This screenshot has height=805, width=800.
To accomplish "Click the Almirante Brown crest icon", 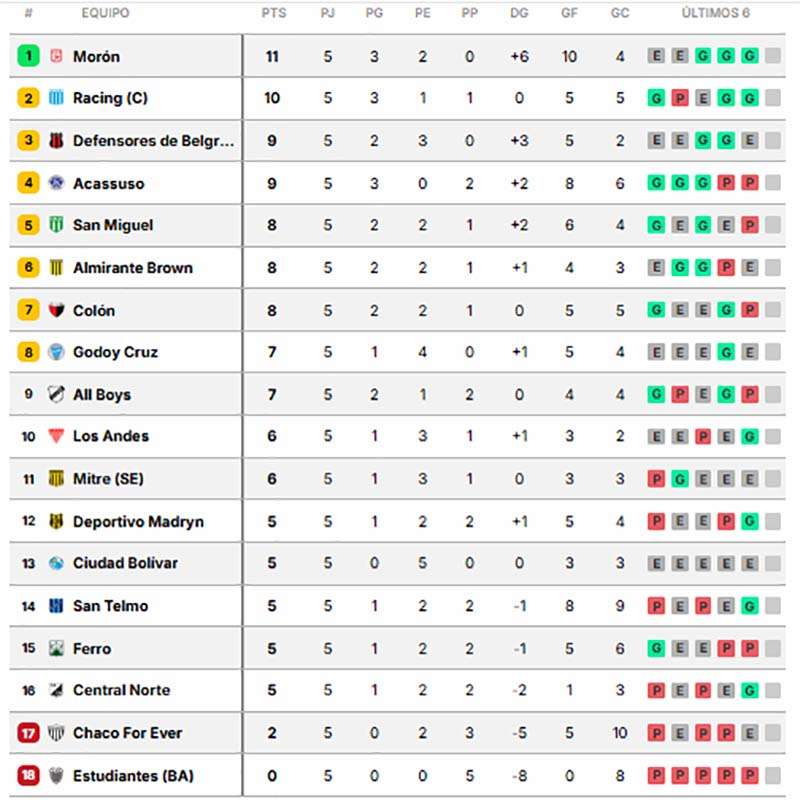I will click(x=56, y=268).
